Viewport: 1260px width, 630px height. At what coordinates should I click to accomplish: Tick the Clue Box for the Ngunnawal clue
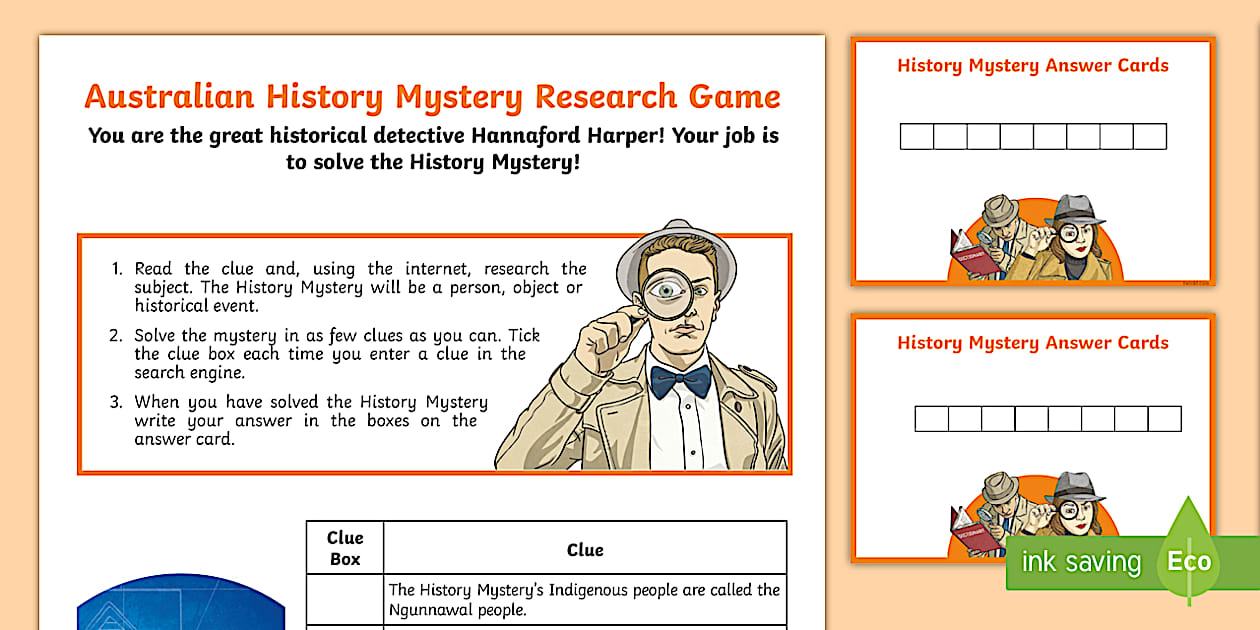pos(345,597)
